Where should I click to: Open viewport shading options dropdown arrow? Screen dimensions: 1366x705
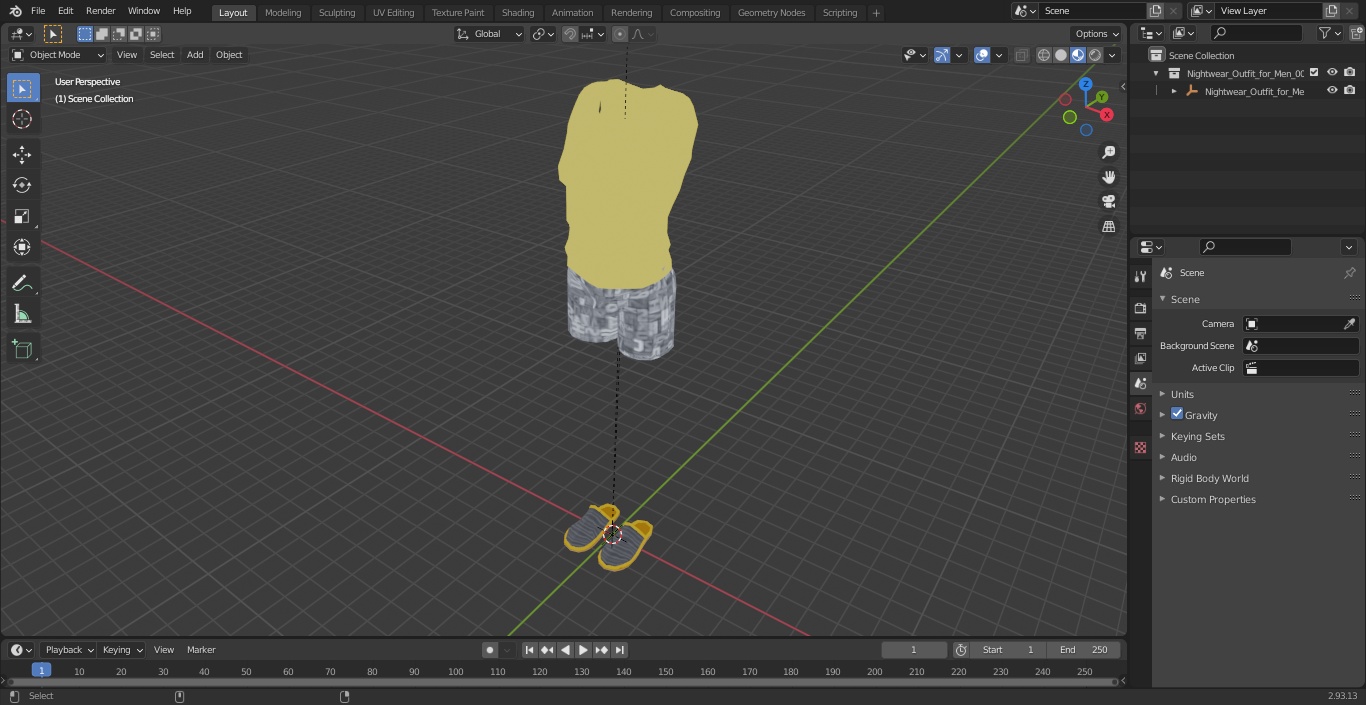(x=1111, y=55)
